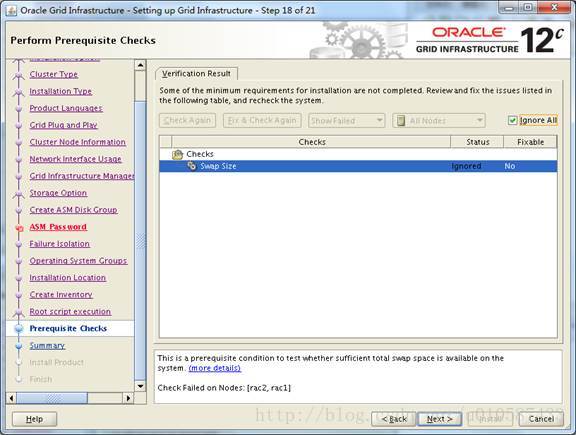Viewport: 576px width, 435px height.
Task: Open the Installation Location step
Action: 68,277
